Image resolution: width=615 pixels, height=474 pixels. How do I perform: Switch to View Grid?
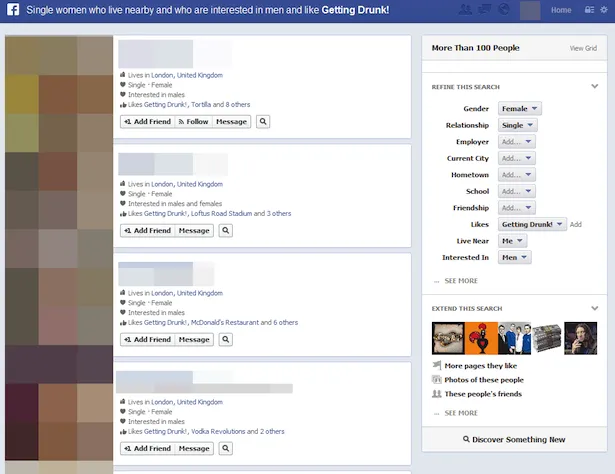[x=583, y=48]
